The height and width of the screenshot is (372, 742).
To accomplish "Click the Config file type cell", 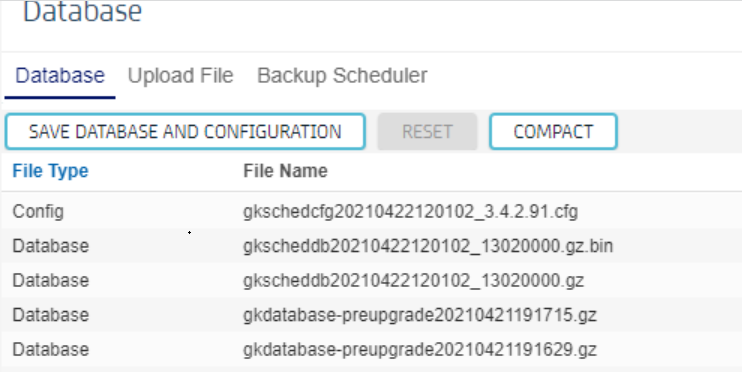I will (38, 212).
